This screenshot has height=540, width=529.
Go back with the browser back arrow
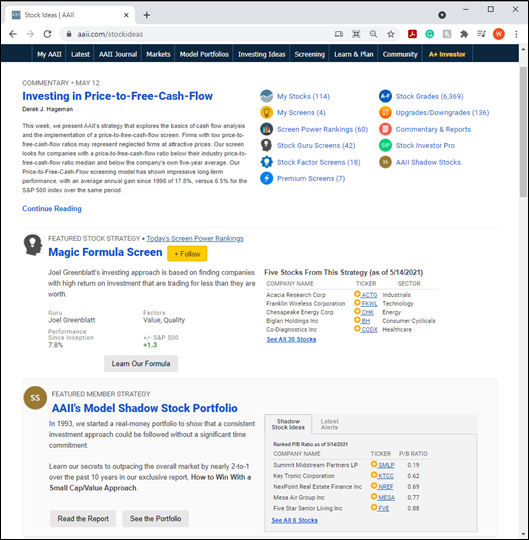[x=13, y=34]
